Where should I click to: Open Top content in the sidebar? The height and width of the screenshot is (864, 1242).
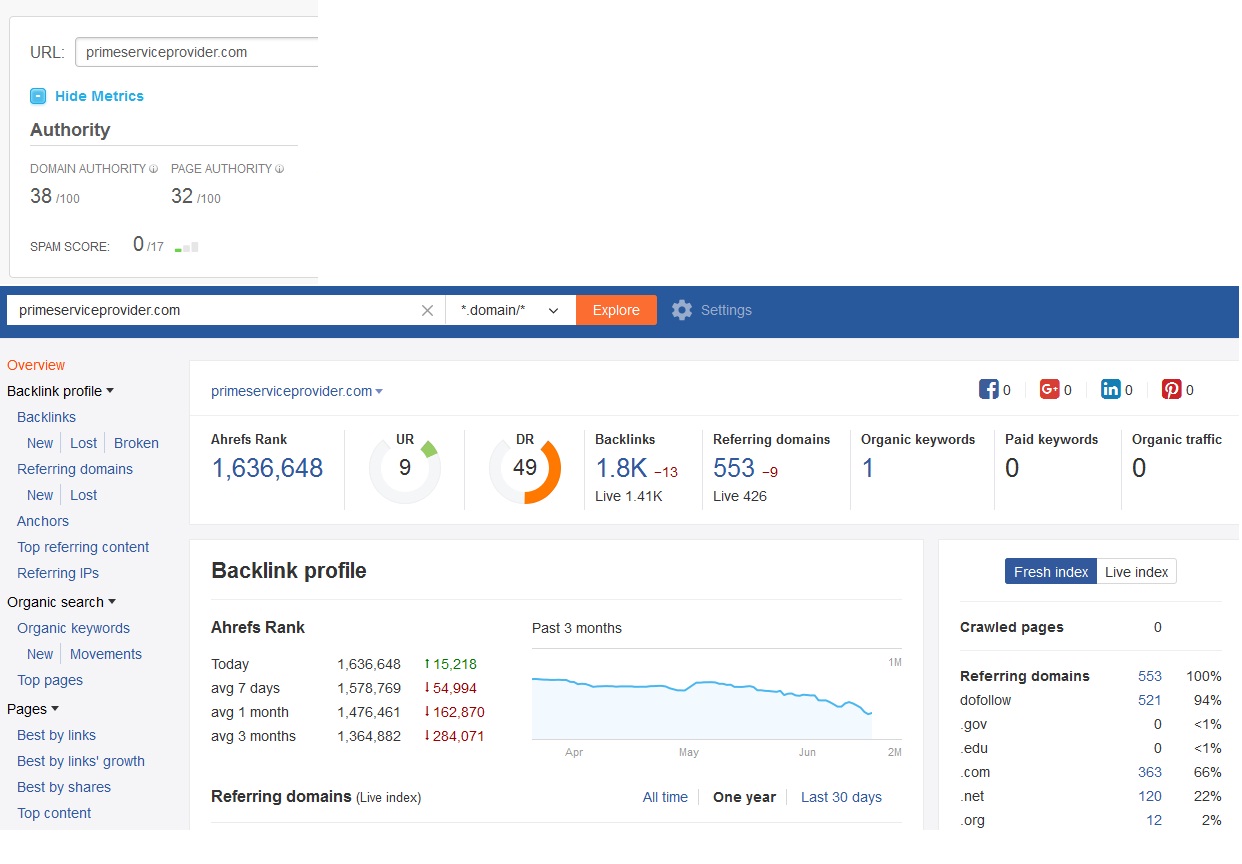[x=54, y=813]
